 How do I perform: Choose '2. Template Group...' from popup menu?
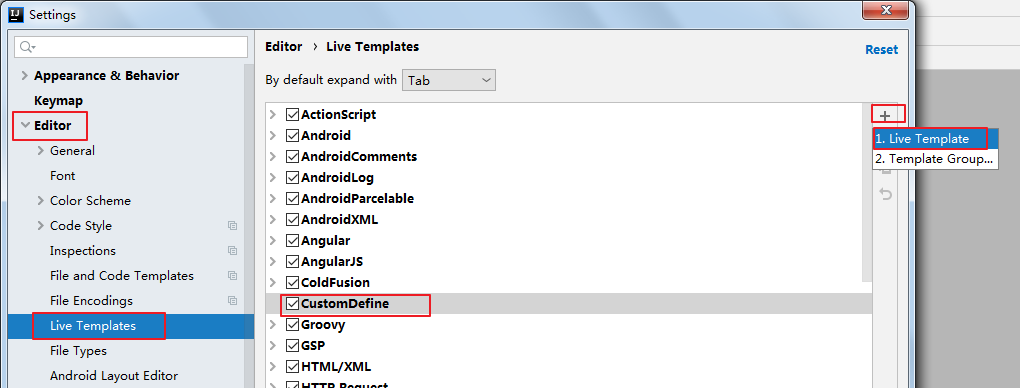(935, 159)
